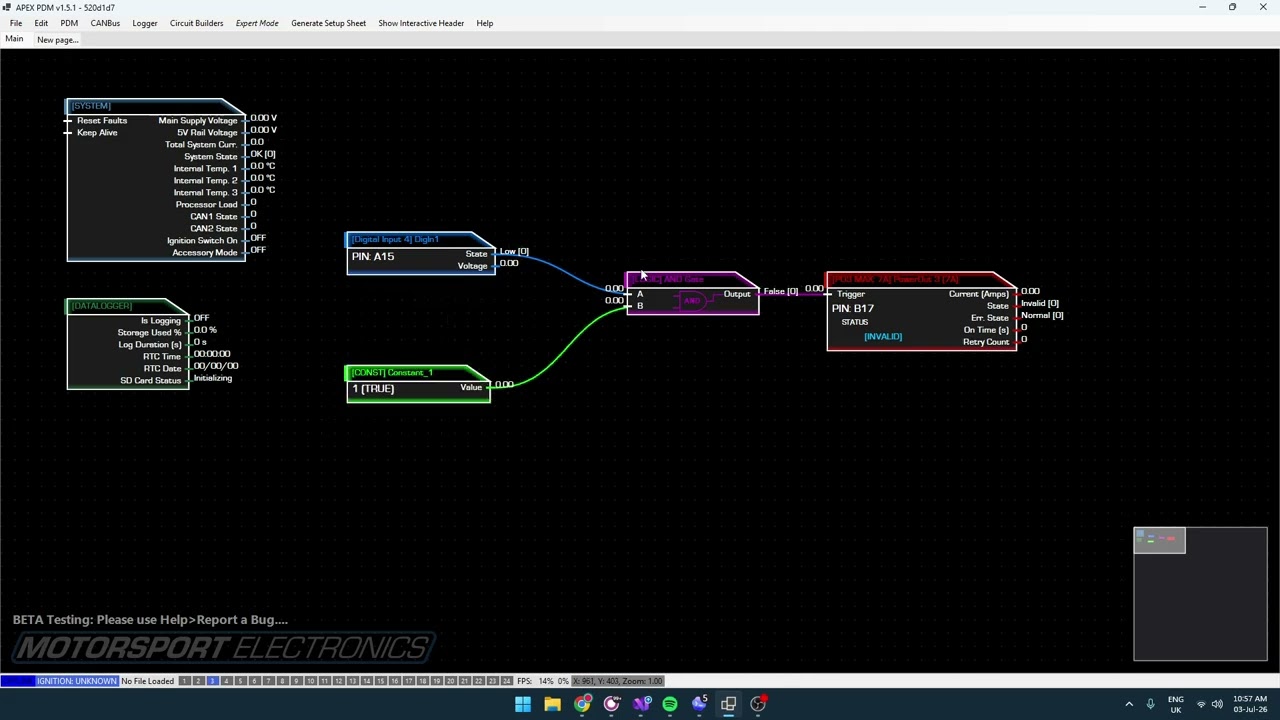Screen dimensions: 1280x720
Task: Select channel button 12 in status bar
Action: 338,681
